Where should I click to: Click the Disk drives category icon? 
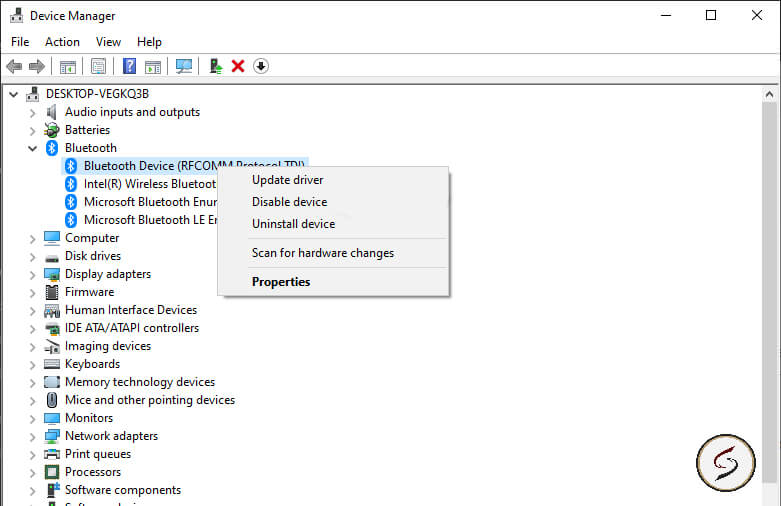coord(52,257)
